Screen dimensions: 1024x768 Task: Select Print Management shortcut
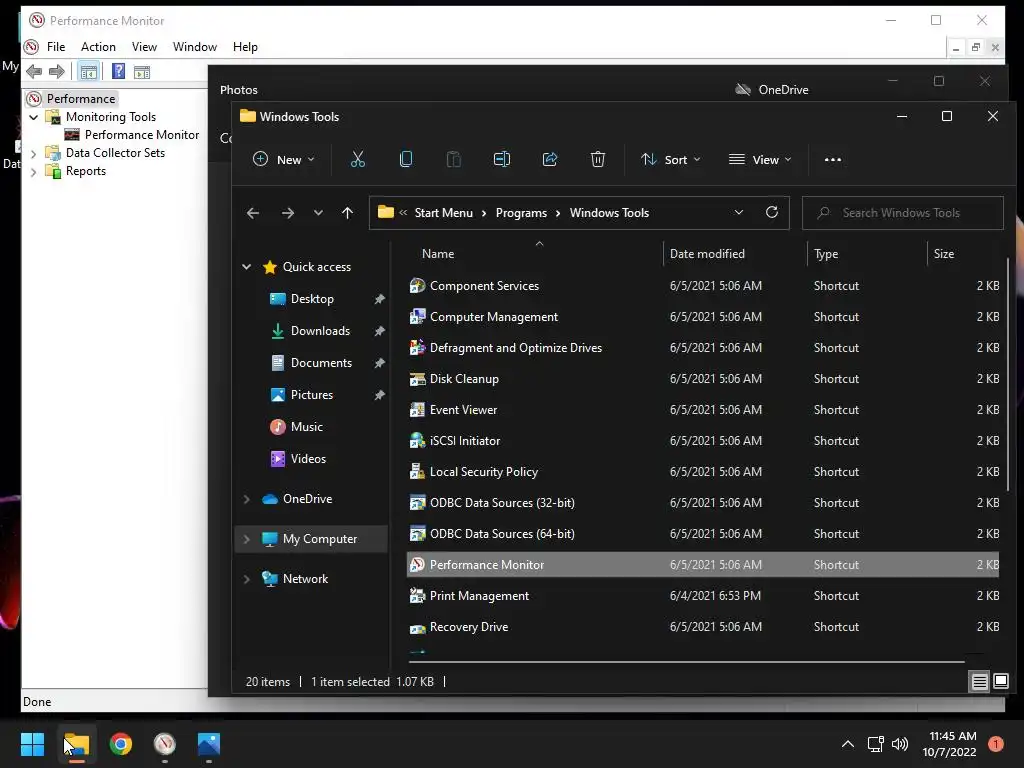703,596
